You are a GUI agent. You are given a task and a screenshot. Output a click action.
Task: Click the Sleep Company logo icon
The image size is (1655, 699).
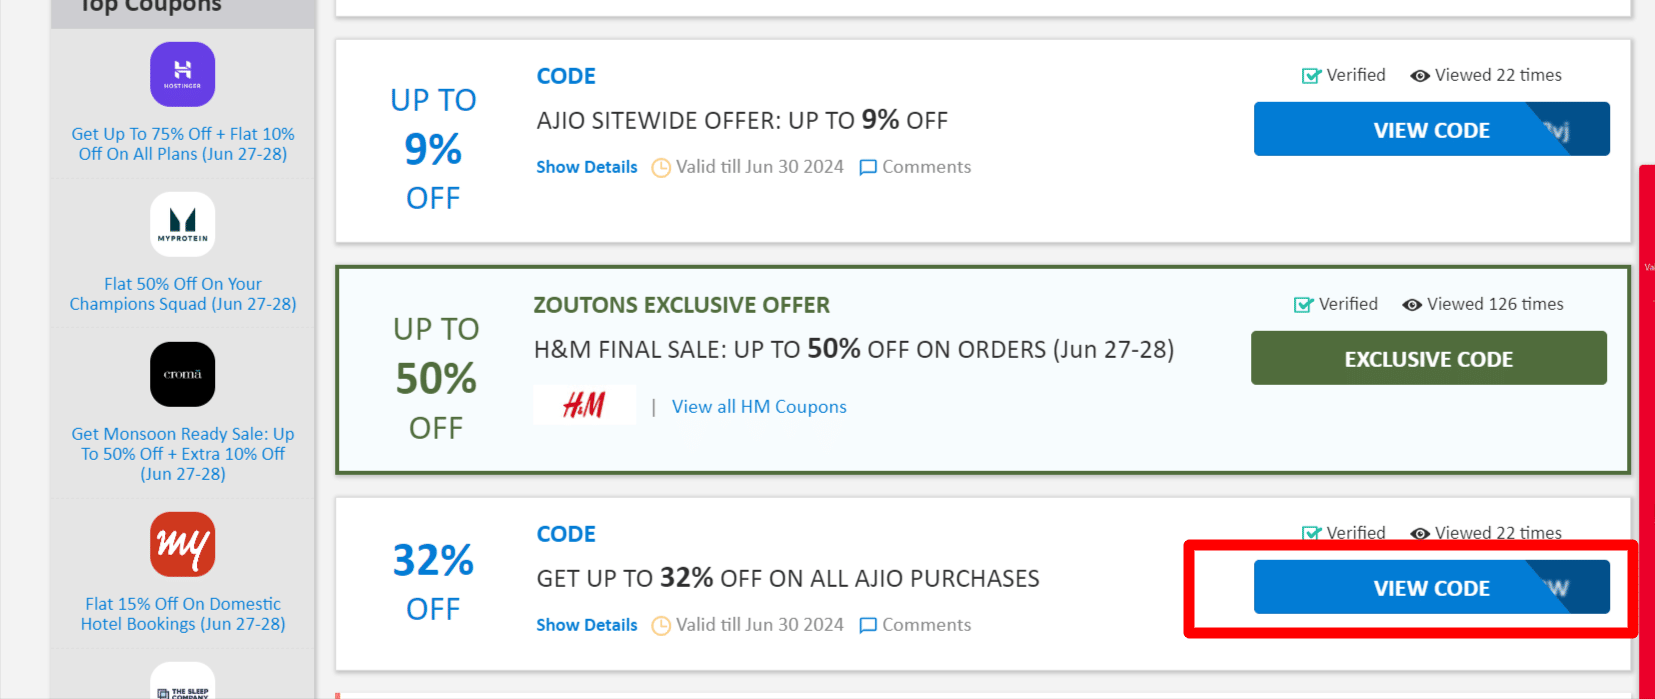click(x=182, y=683)
